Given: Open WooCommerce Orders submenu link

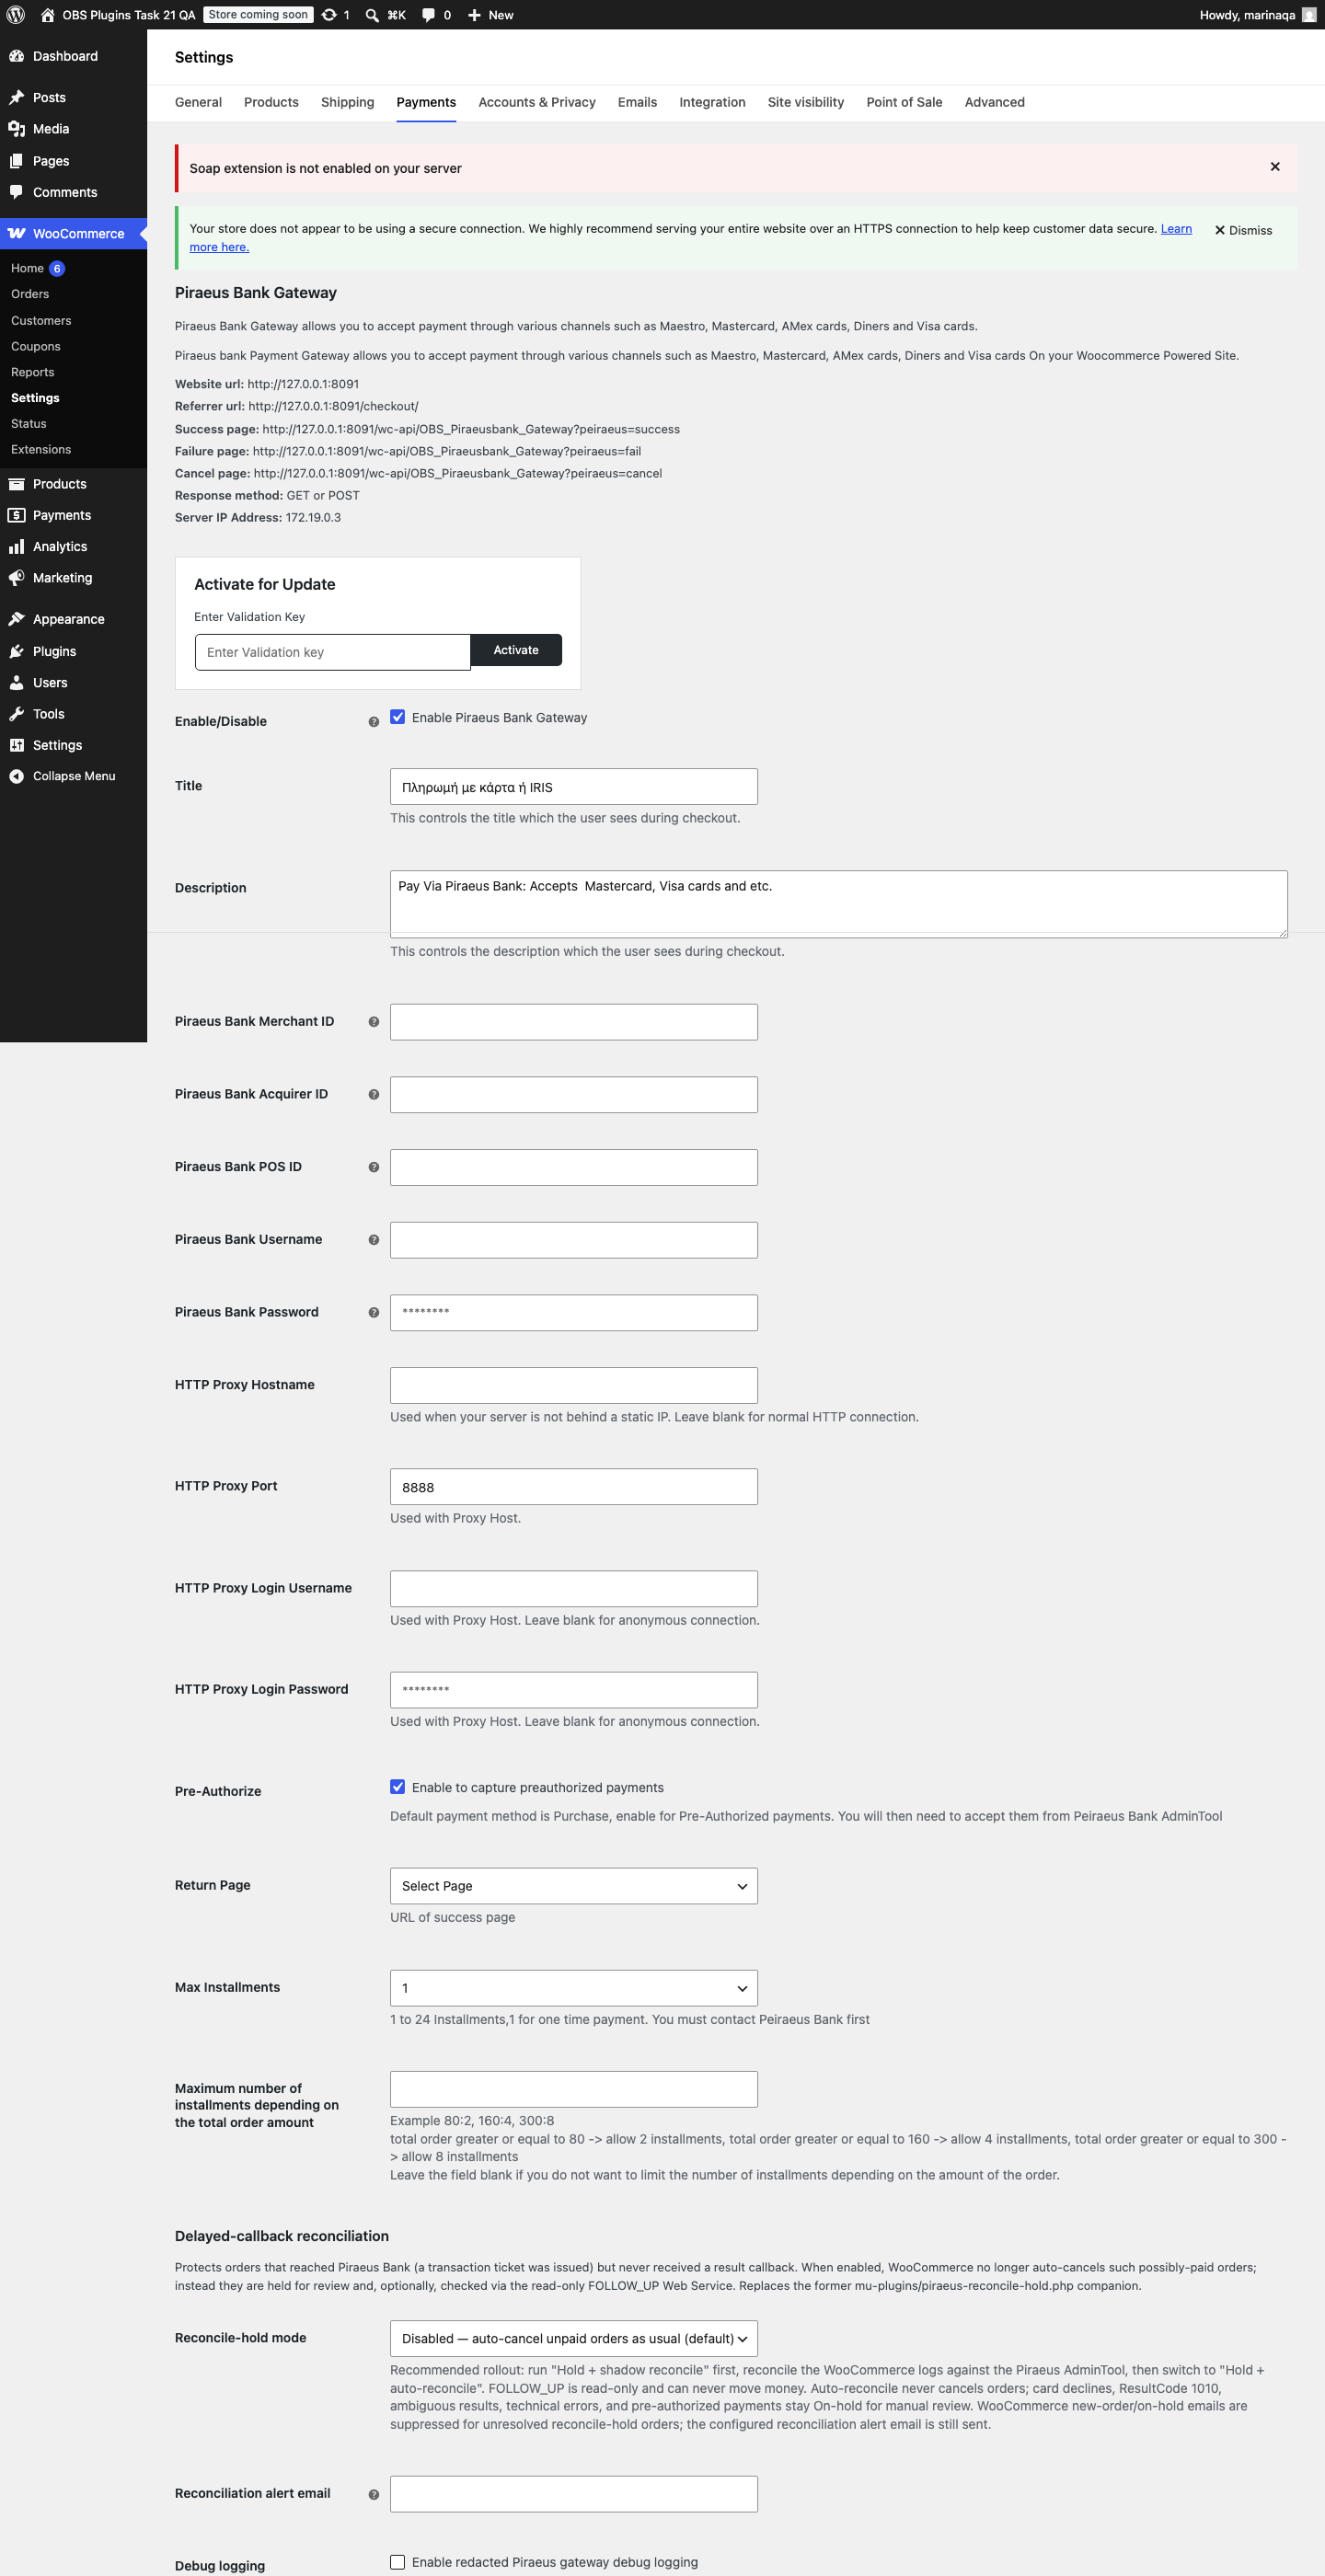Looking at the screenshot, I should tap(30, 294).
